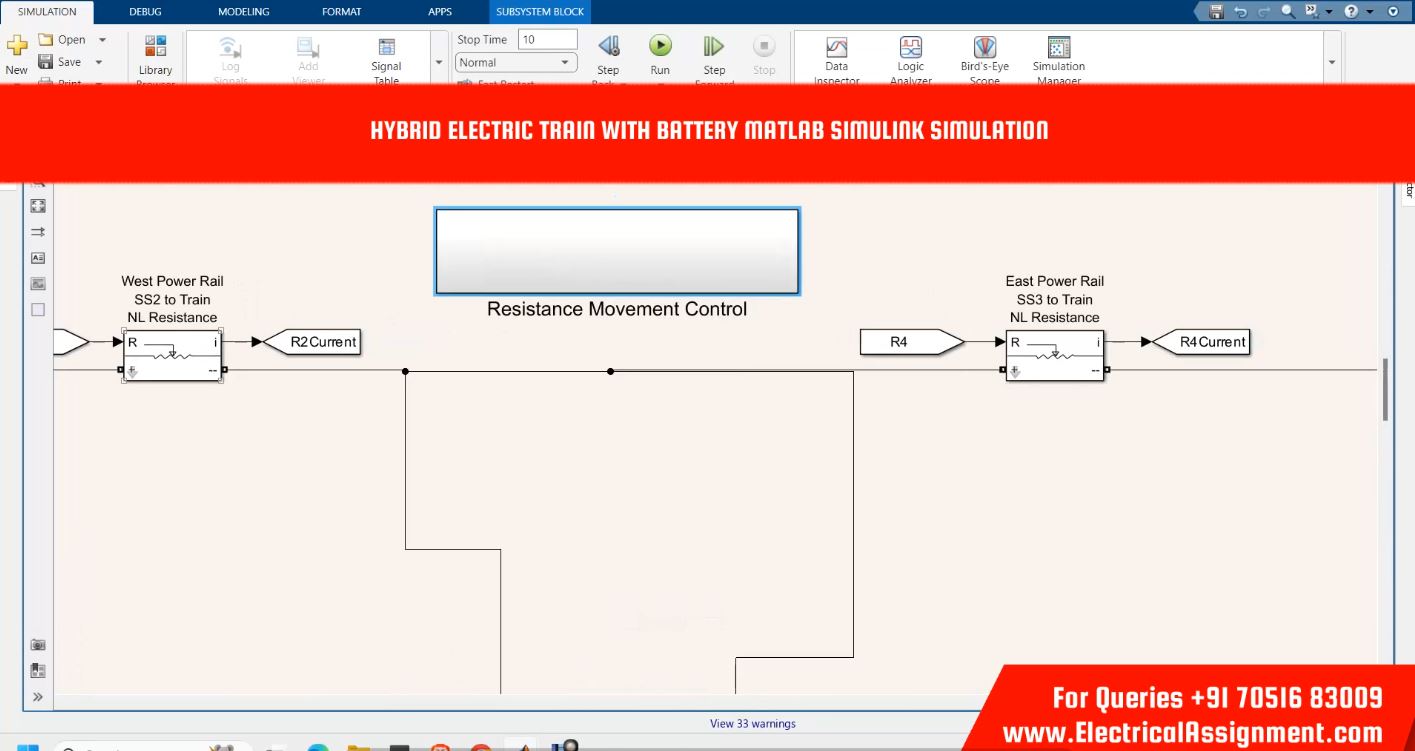Click the camera screenshot icon in the palette
1415x751 pixels.
tap(38, 645)
